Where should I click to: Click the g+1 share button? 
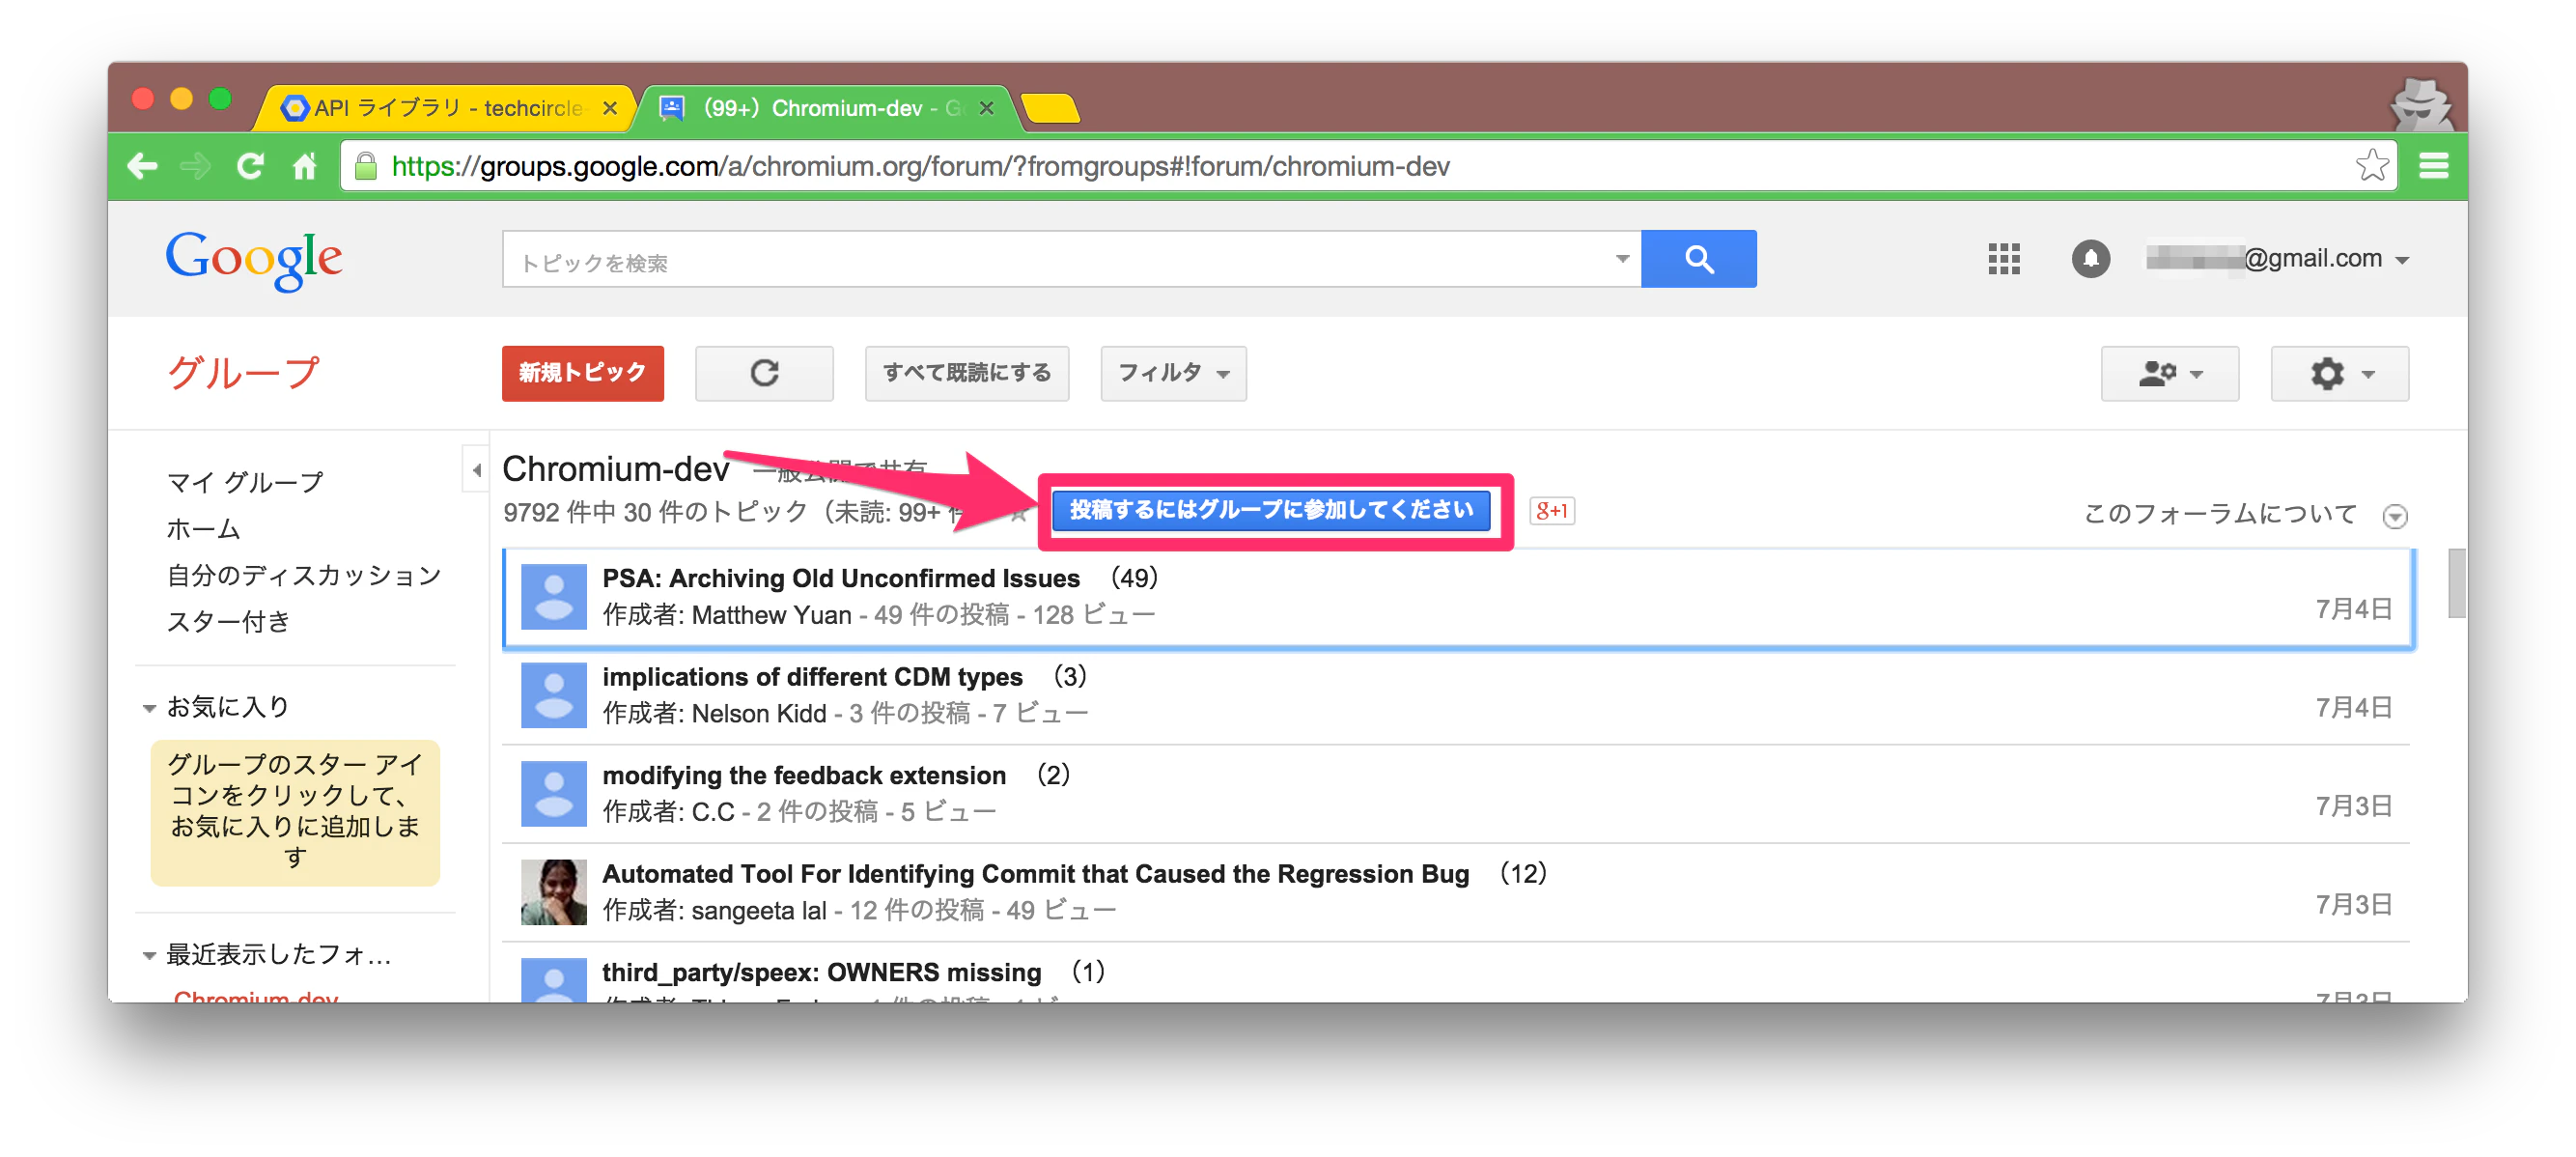click(1551, 511)
